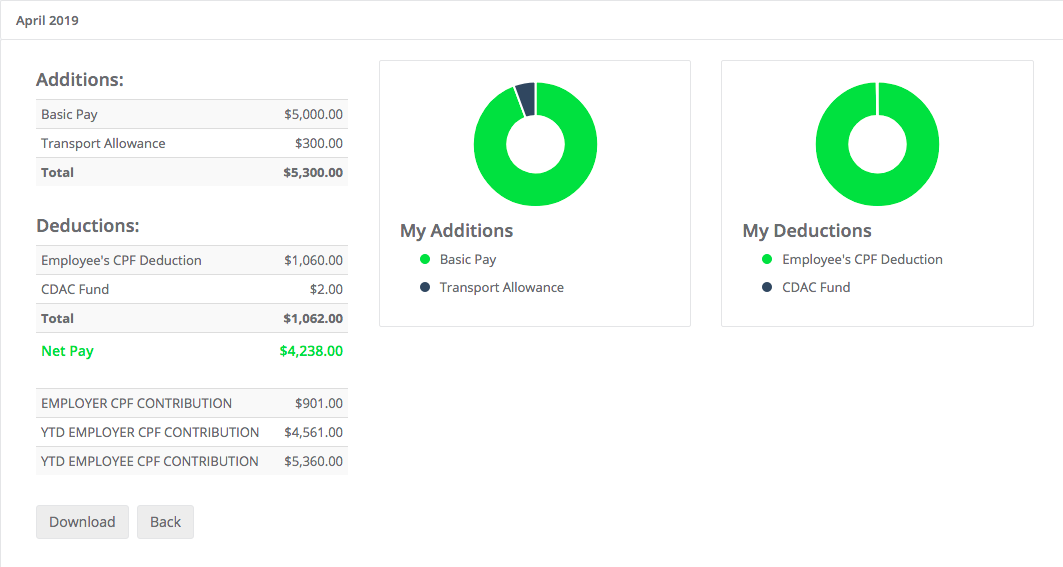Toggle Transport Allowance legend label in chart
The image size is (1063, 567).
(x=502, y=287)
